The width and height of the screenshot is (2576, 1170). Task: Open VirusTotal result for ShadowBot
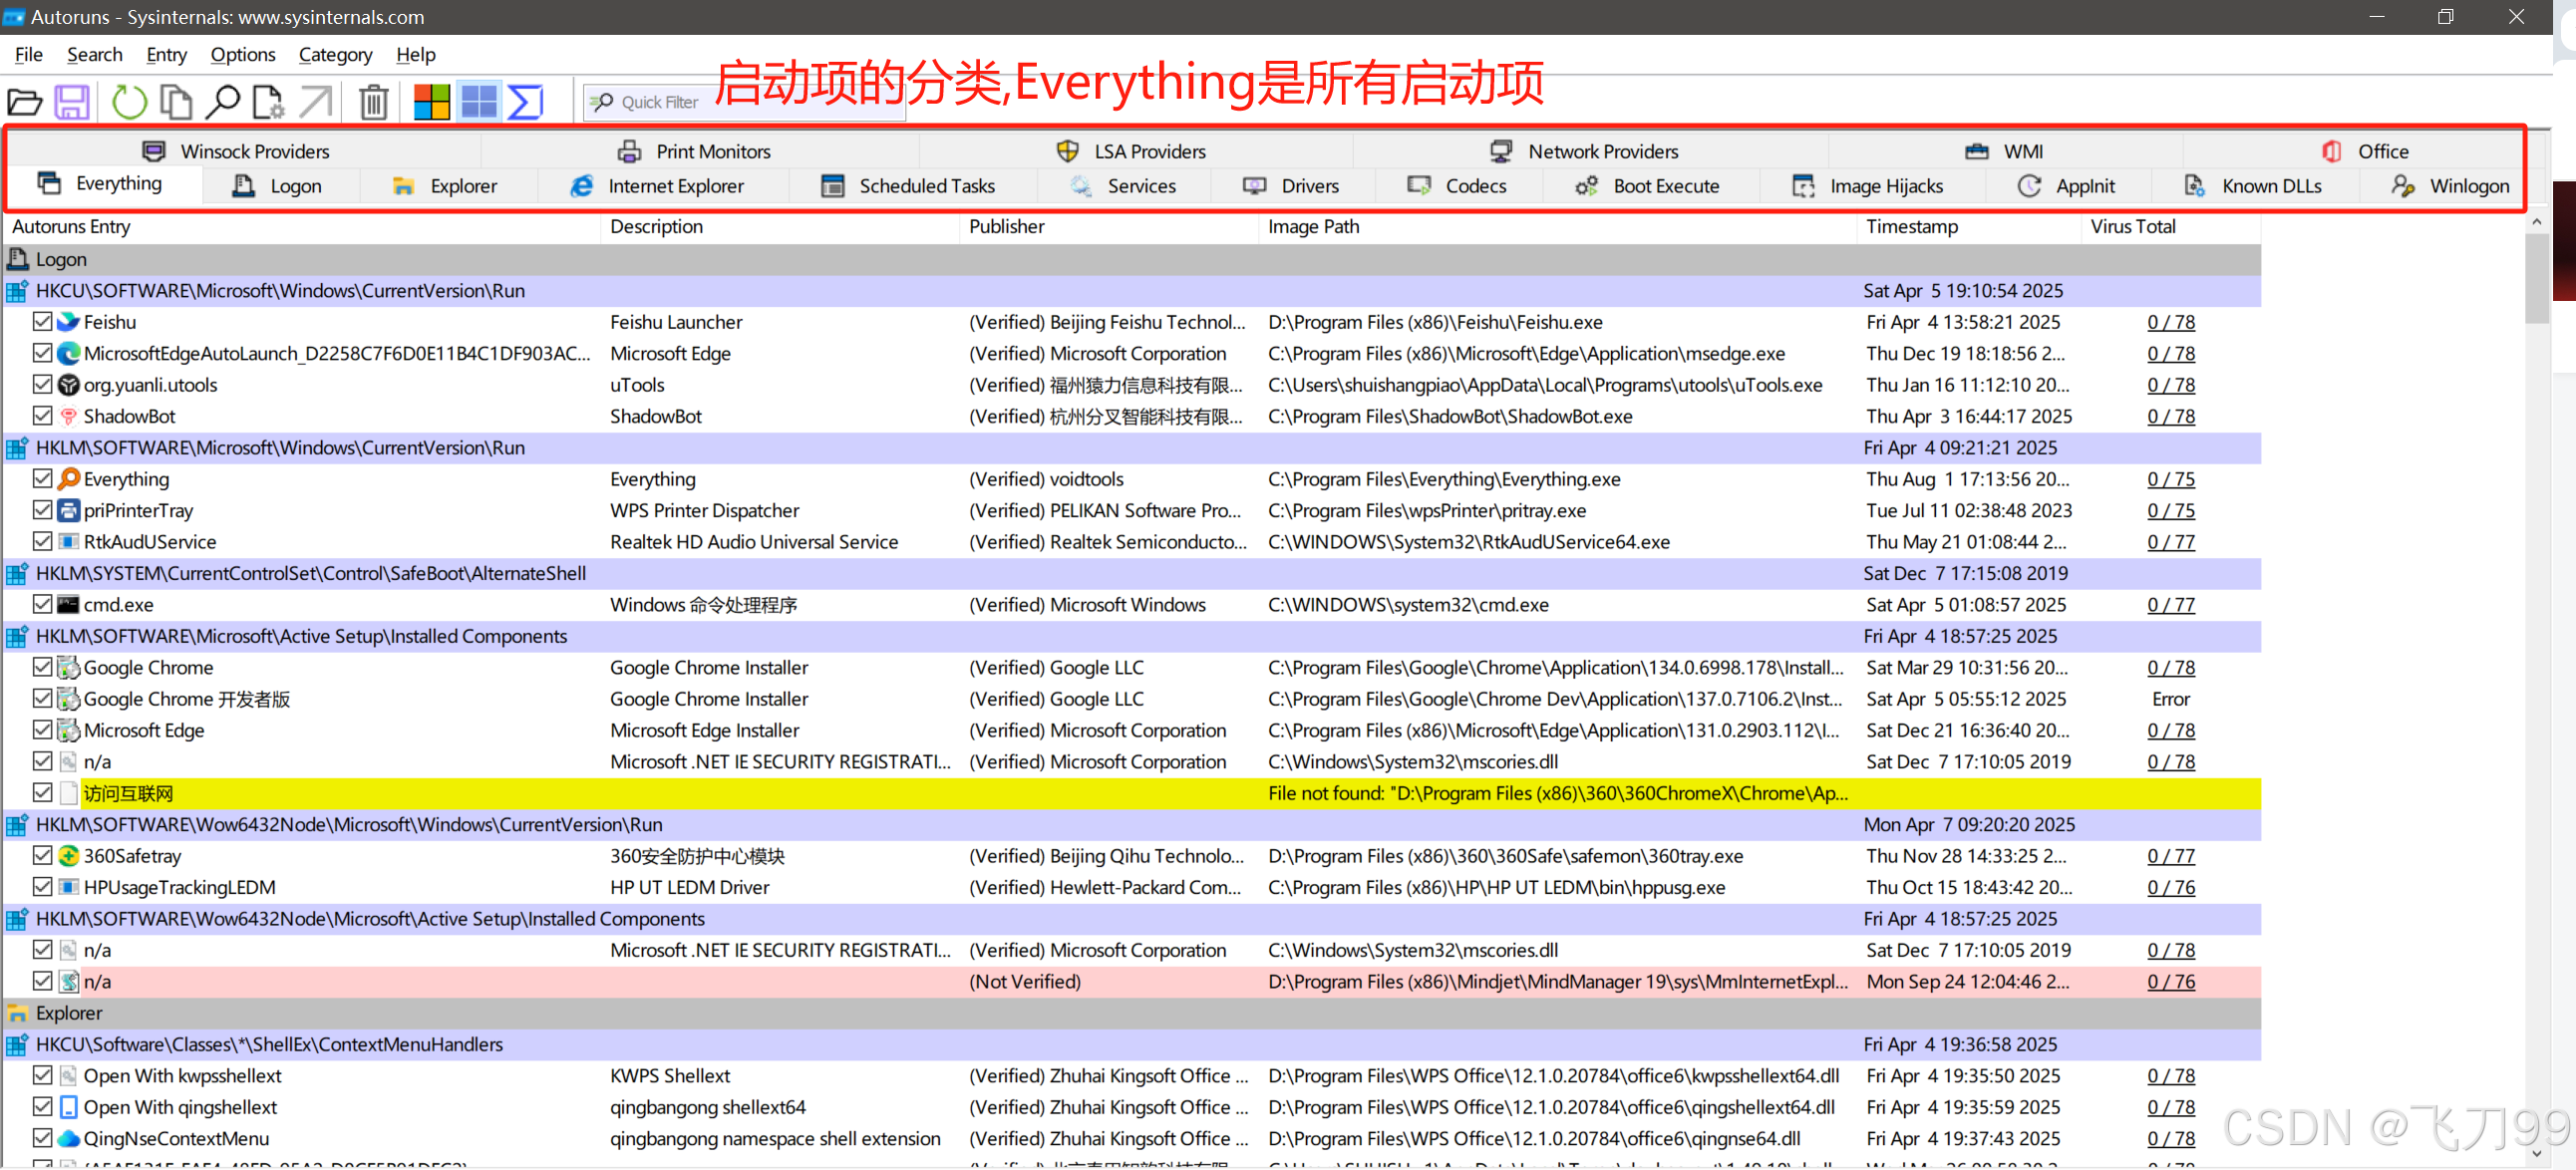point(2171,417)
